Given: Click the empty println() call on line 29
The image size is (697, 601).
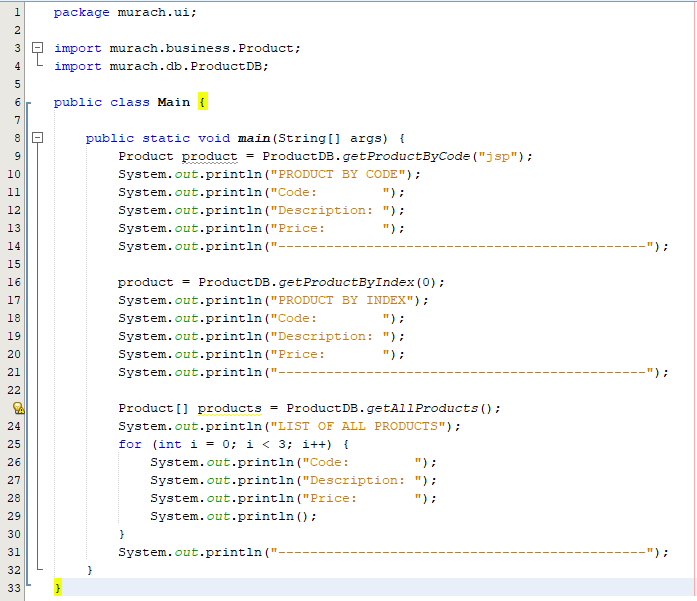Looking at the screenshot, I should click(233, 517).
